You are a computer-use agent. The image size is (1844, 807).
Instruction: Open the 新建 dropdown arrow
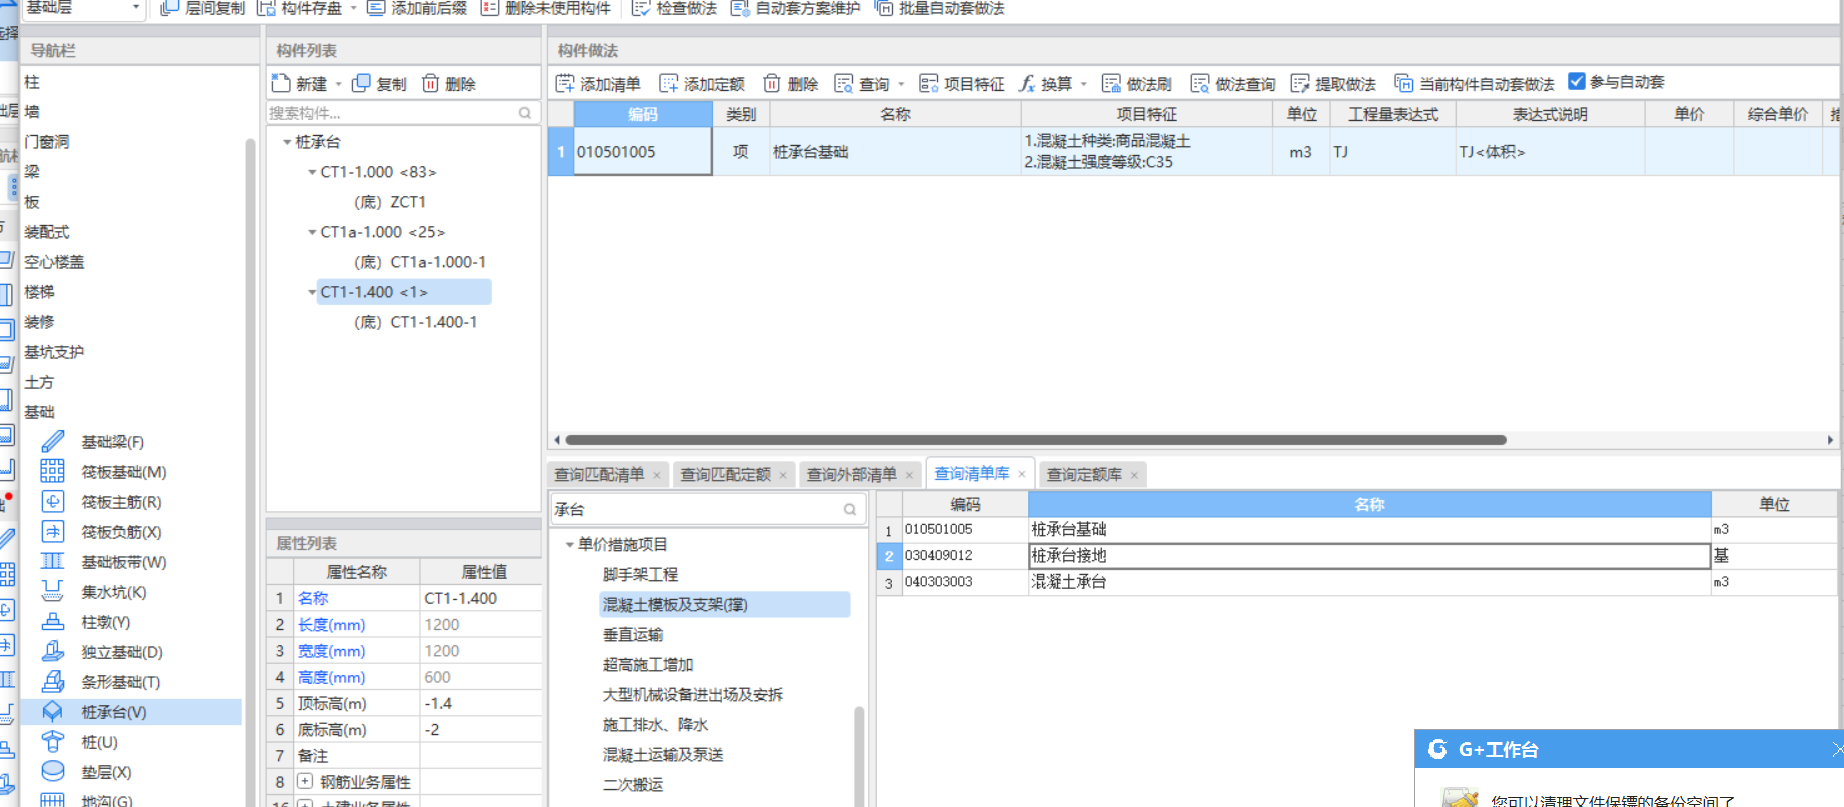338,84
